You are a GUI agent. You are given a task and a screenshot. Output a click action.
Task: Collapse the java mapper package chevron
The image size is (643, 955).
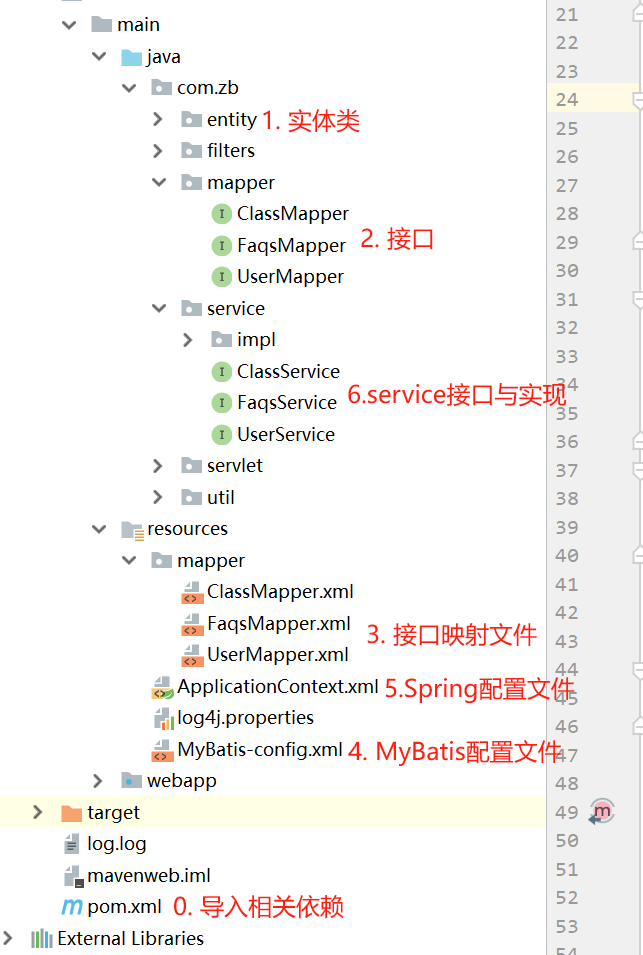point(159,182)
